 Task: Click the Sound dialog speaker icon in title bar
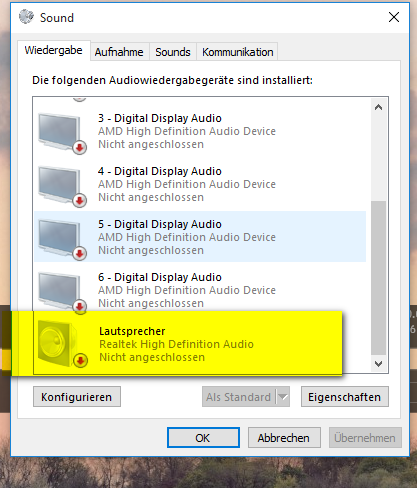tap(26, 17)
